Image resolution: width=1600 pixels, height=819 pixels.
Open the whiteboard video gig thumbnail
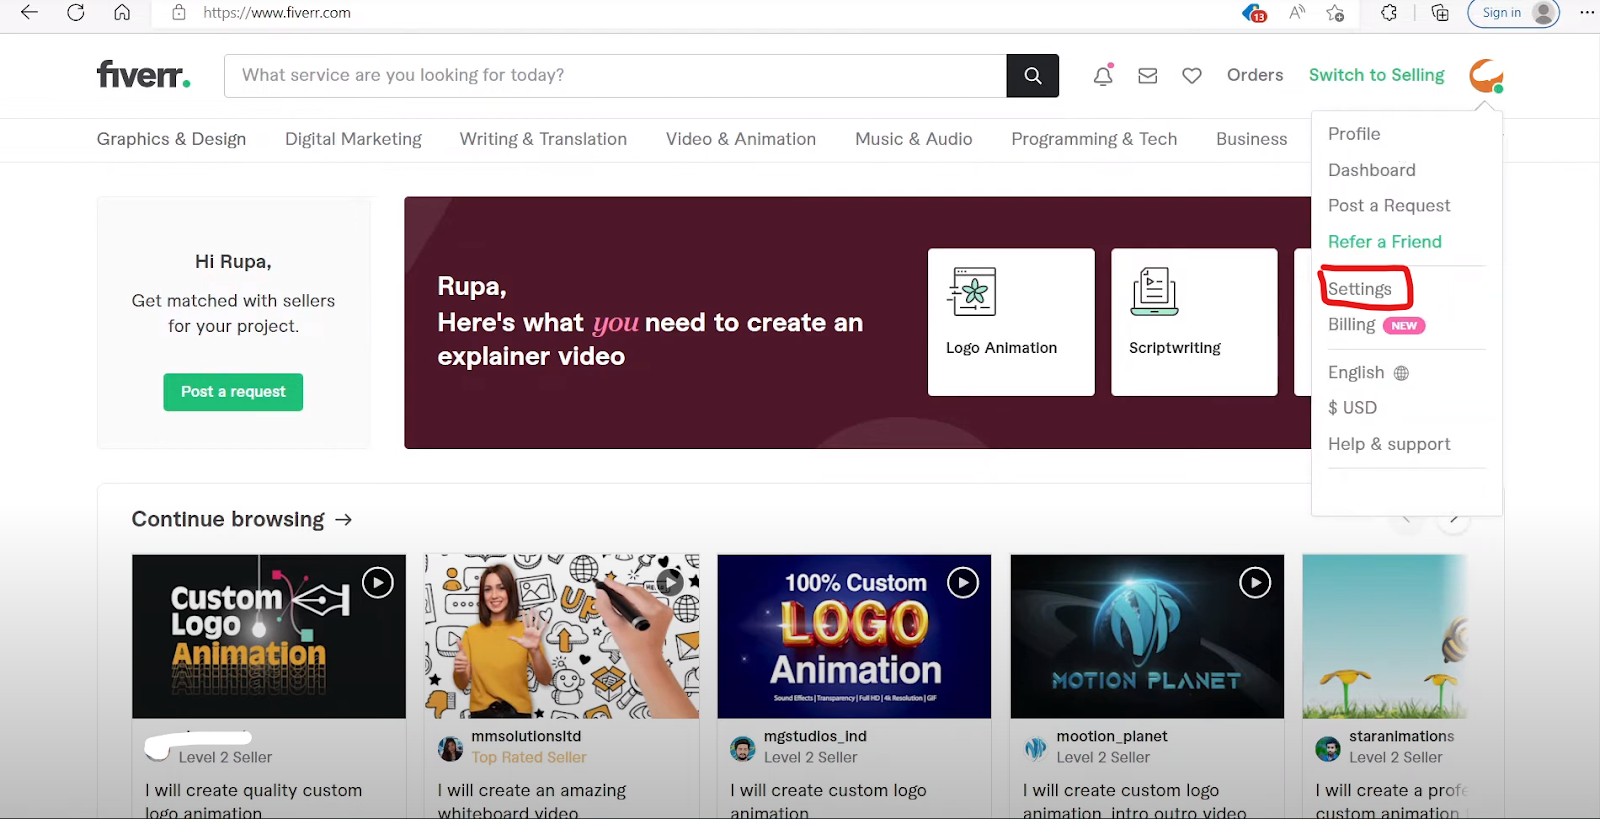[x=562, y=636]
